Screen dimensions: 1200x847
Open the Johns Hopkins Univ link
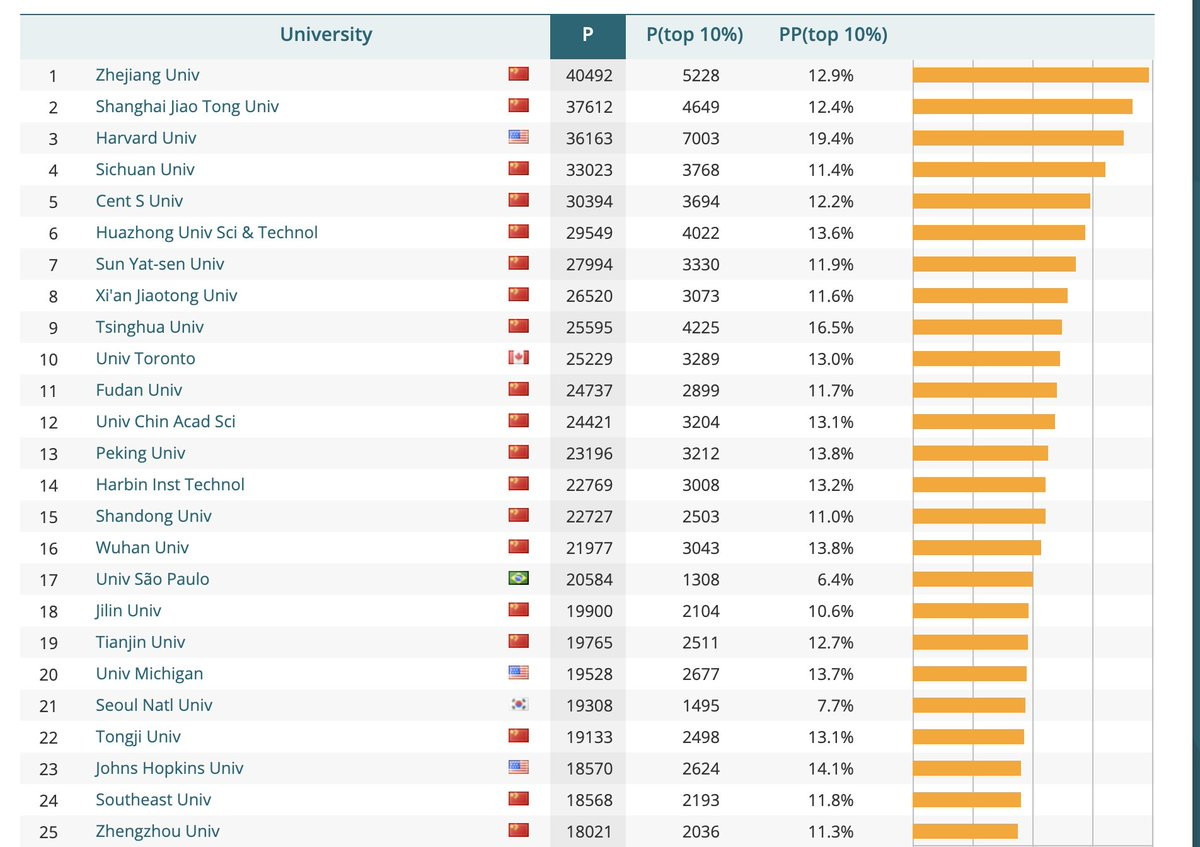170,768
